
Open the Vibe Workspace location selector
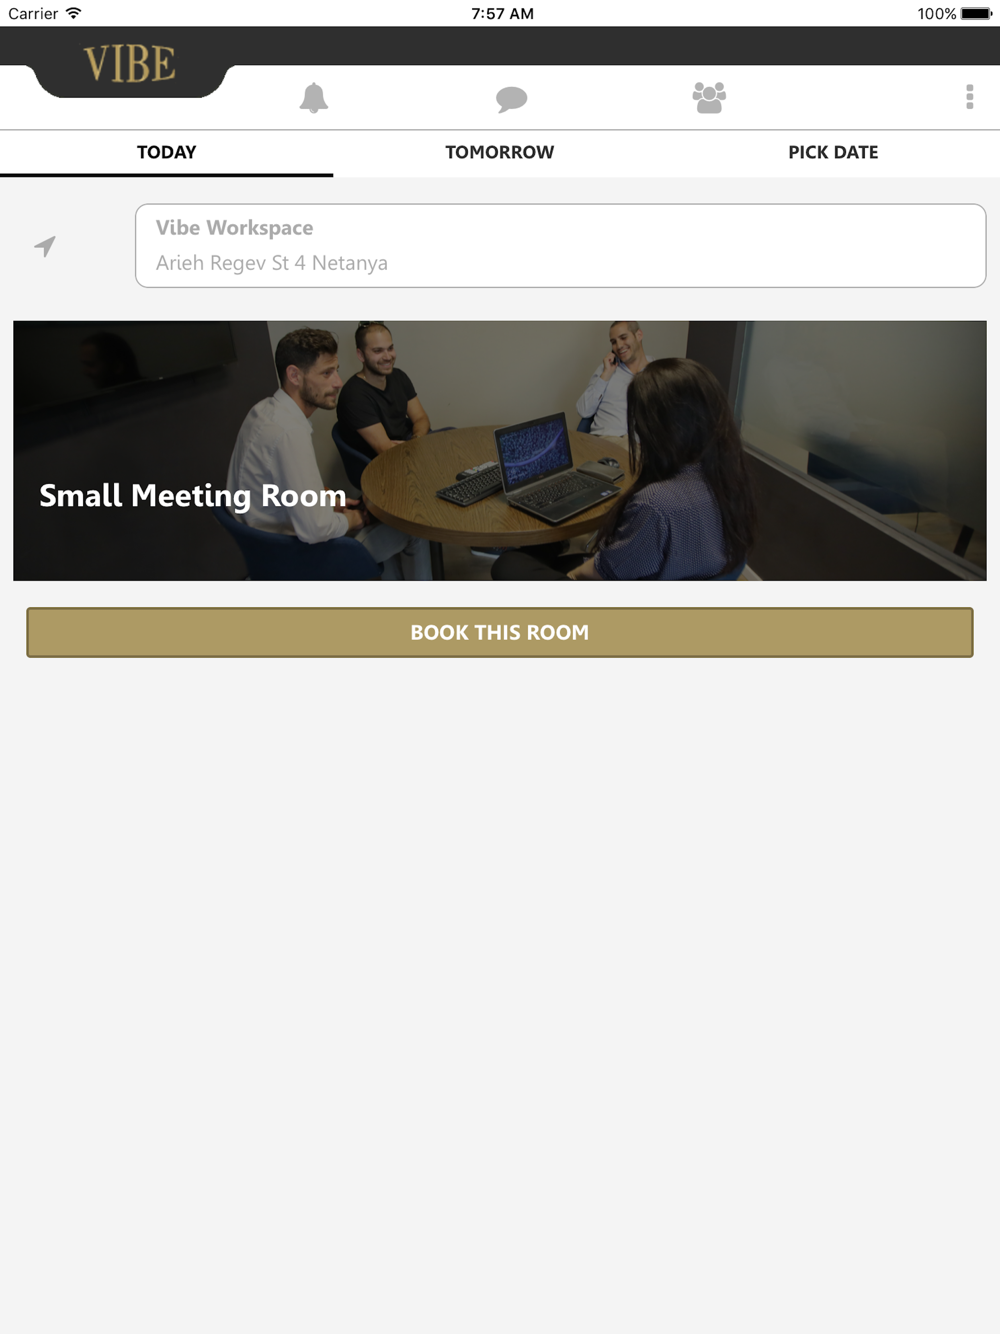click(x=561, y=246)
